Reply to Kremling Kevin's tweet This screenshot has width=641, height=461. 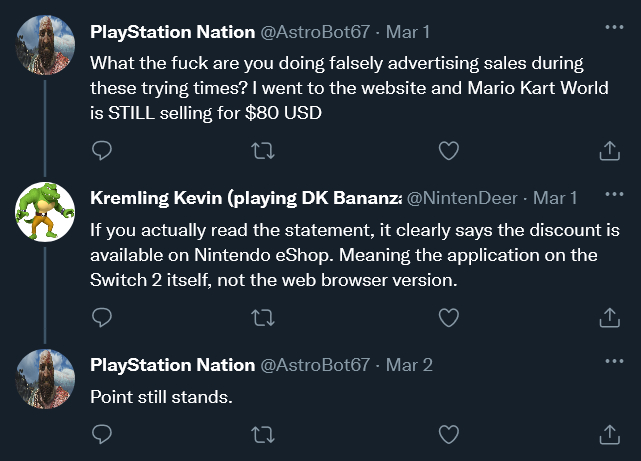[101, 317]
